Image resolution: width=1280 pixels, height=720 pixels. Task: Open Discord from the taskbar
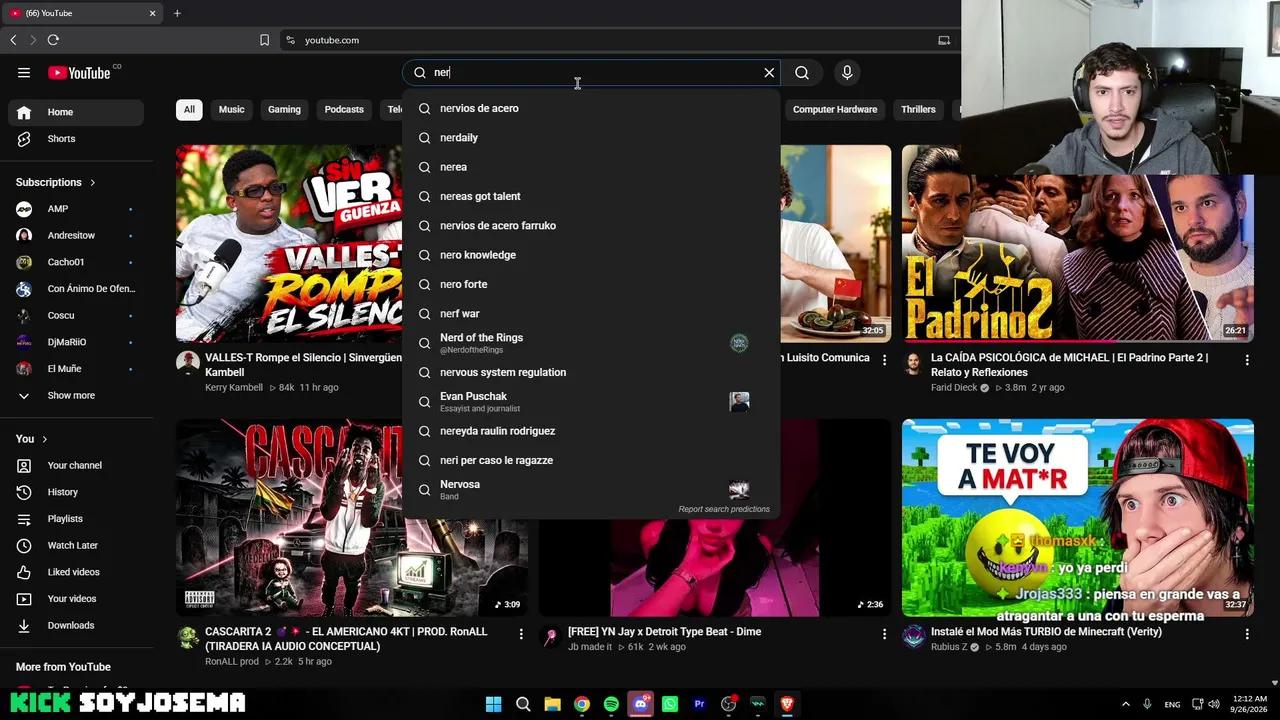(x=641, y=704)
